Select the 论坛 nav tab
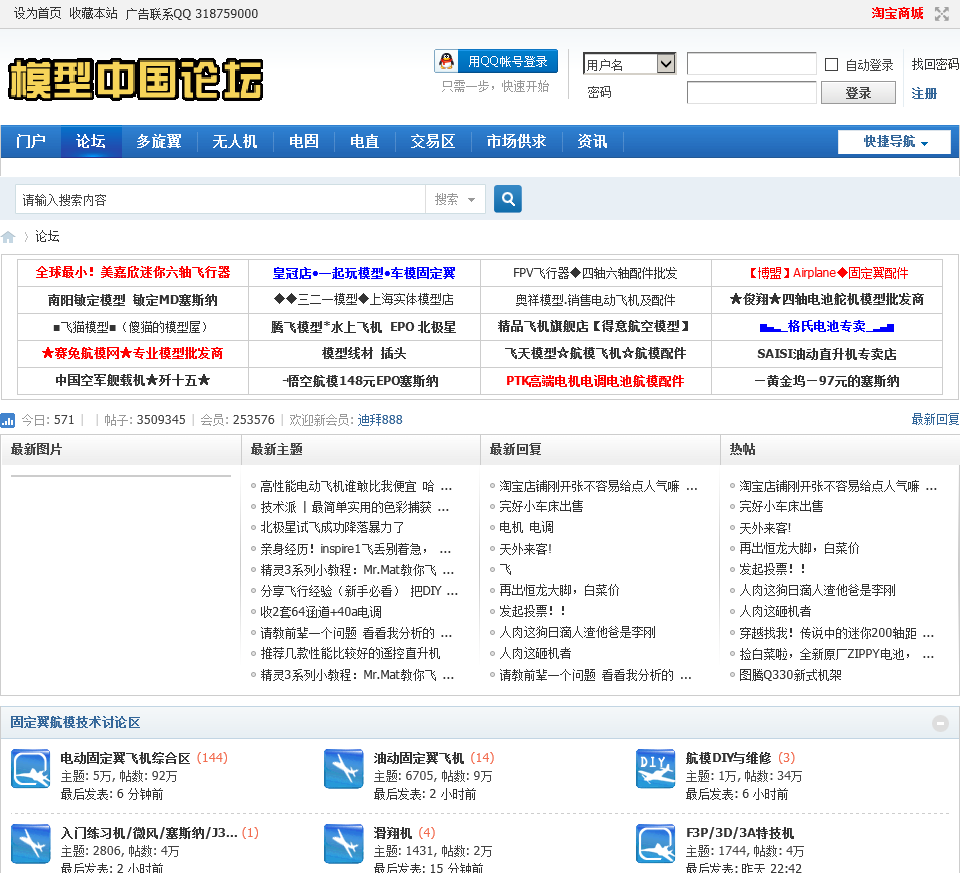 [91, 141]
